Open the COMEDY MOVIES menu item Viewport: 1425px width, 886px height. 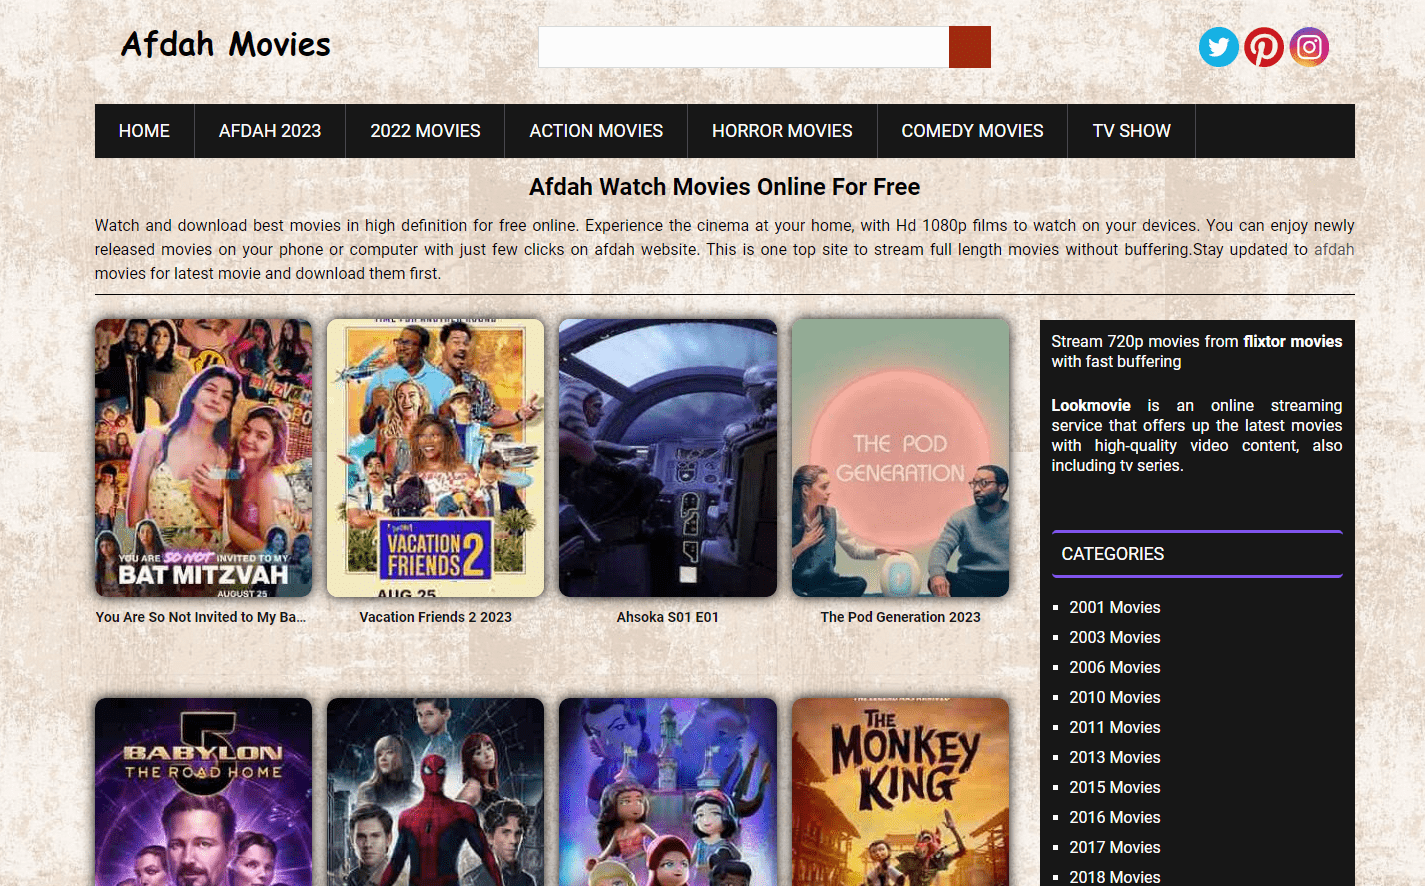[x=972, y=131]
